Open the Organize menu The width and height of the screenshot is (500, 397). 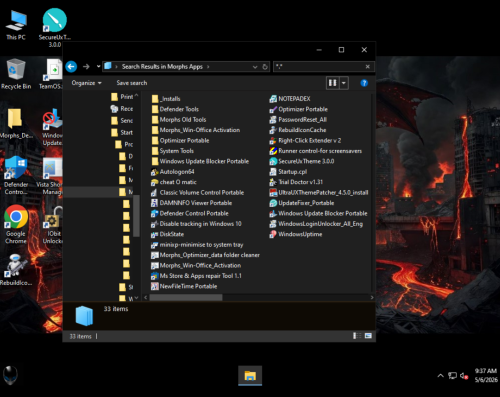point(86,83)
